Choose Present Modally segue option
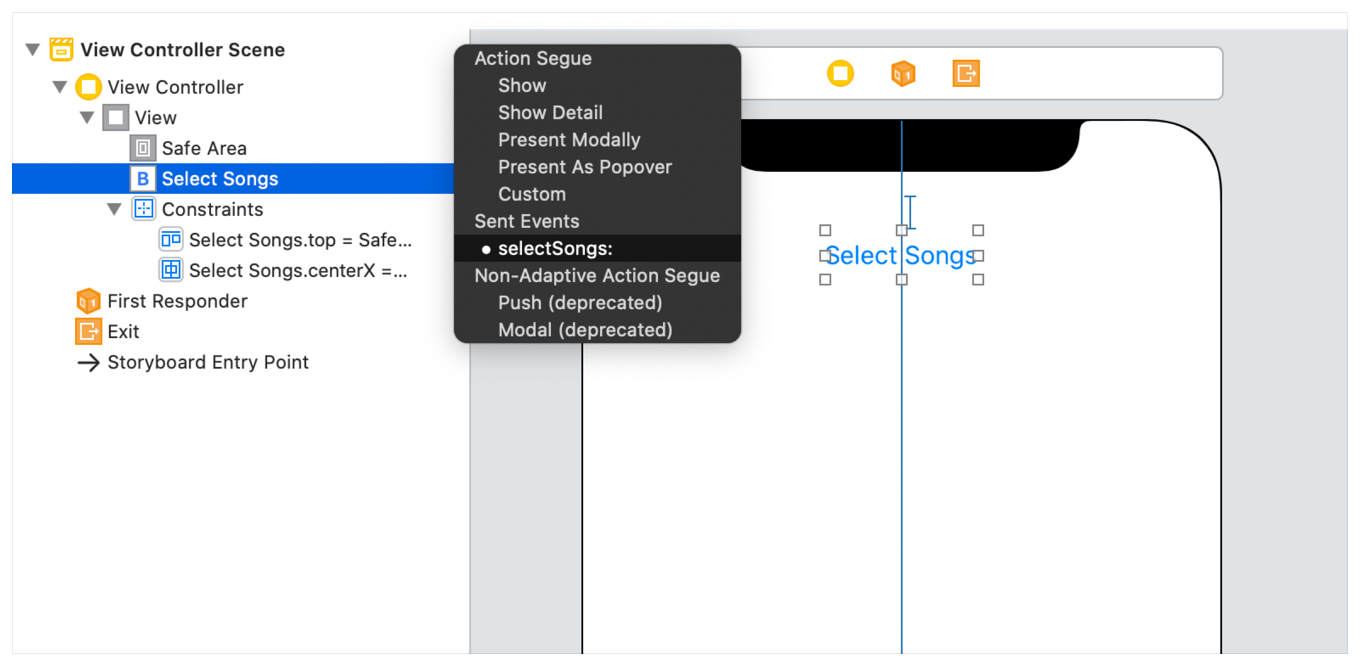Viewport: 1360px width, 666px height. click(569, 140)
